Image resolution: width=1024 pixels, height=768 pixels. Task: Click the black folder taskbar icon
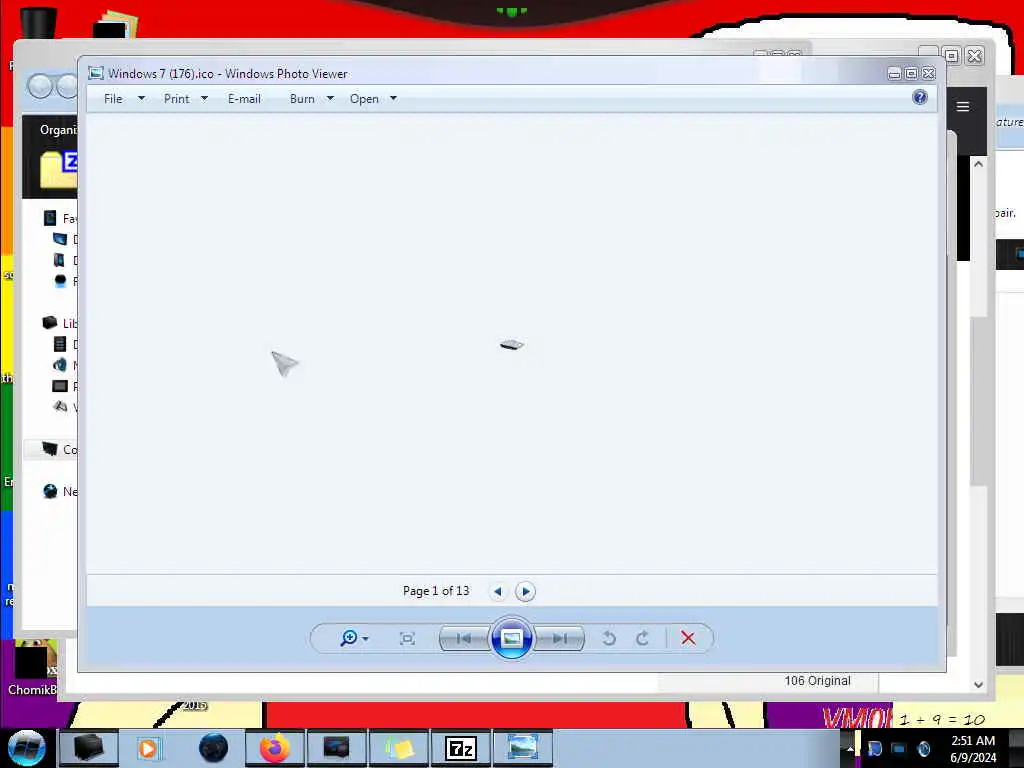89,748
